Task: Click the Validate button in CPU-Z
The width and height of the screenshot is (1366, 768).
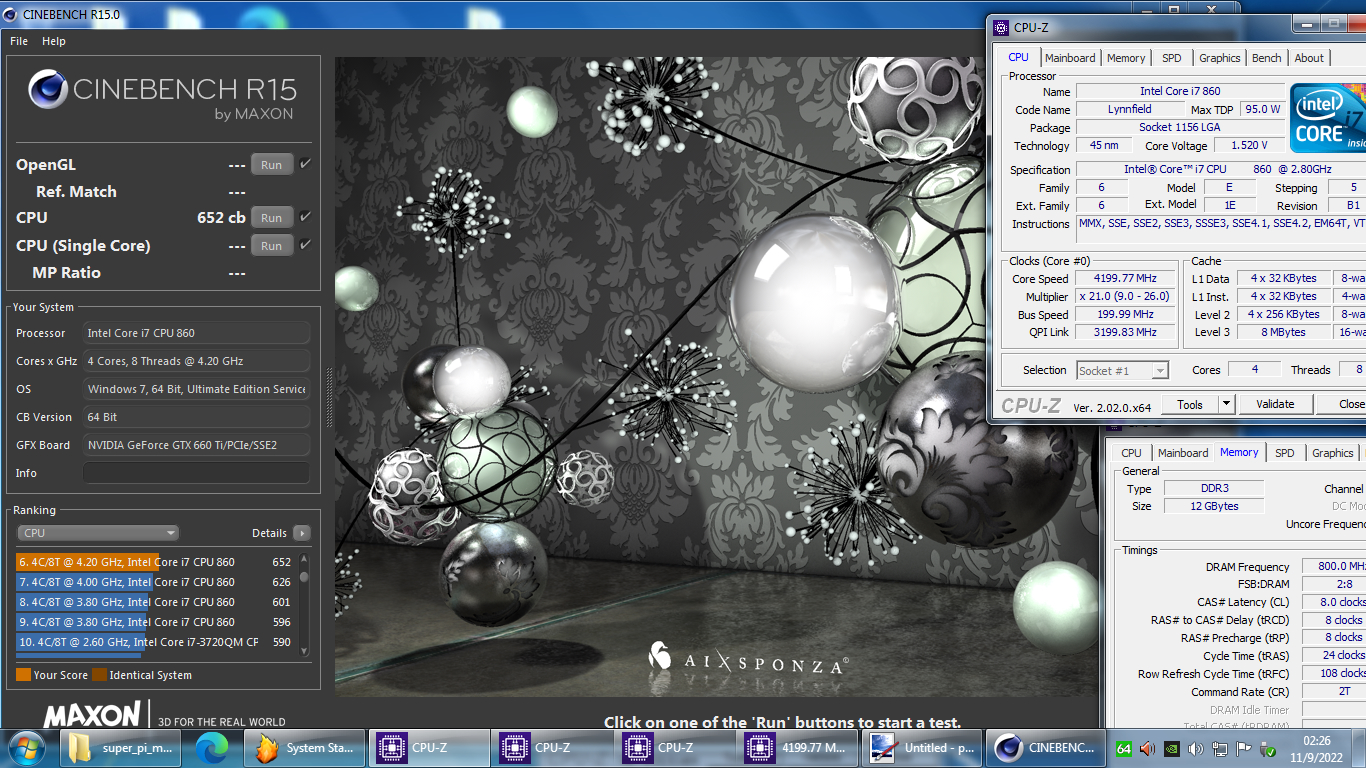Action: tap(1275, 404)
